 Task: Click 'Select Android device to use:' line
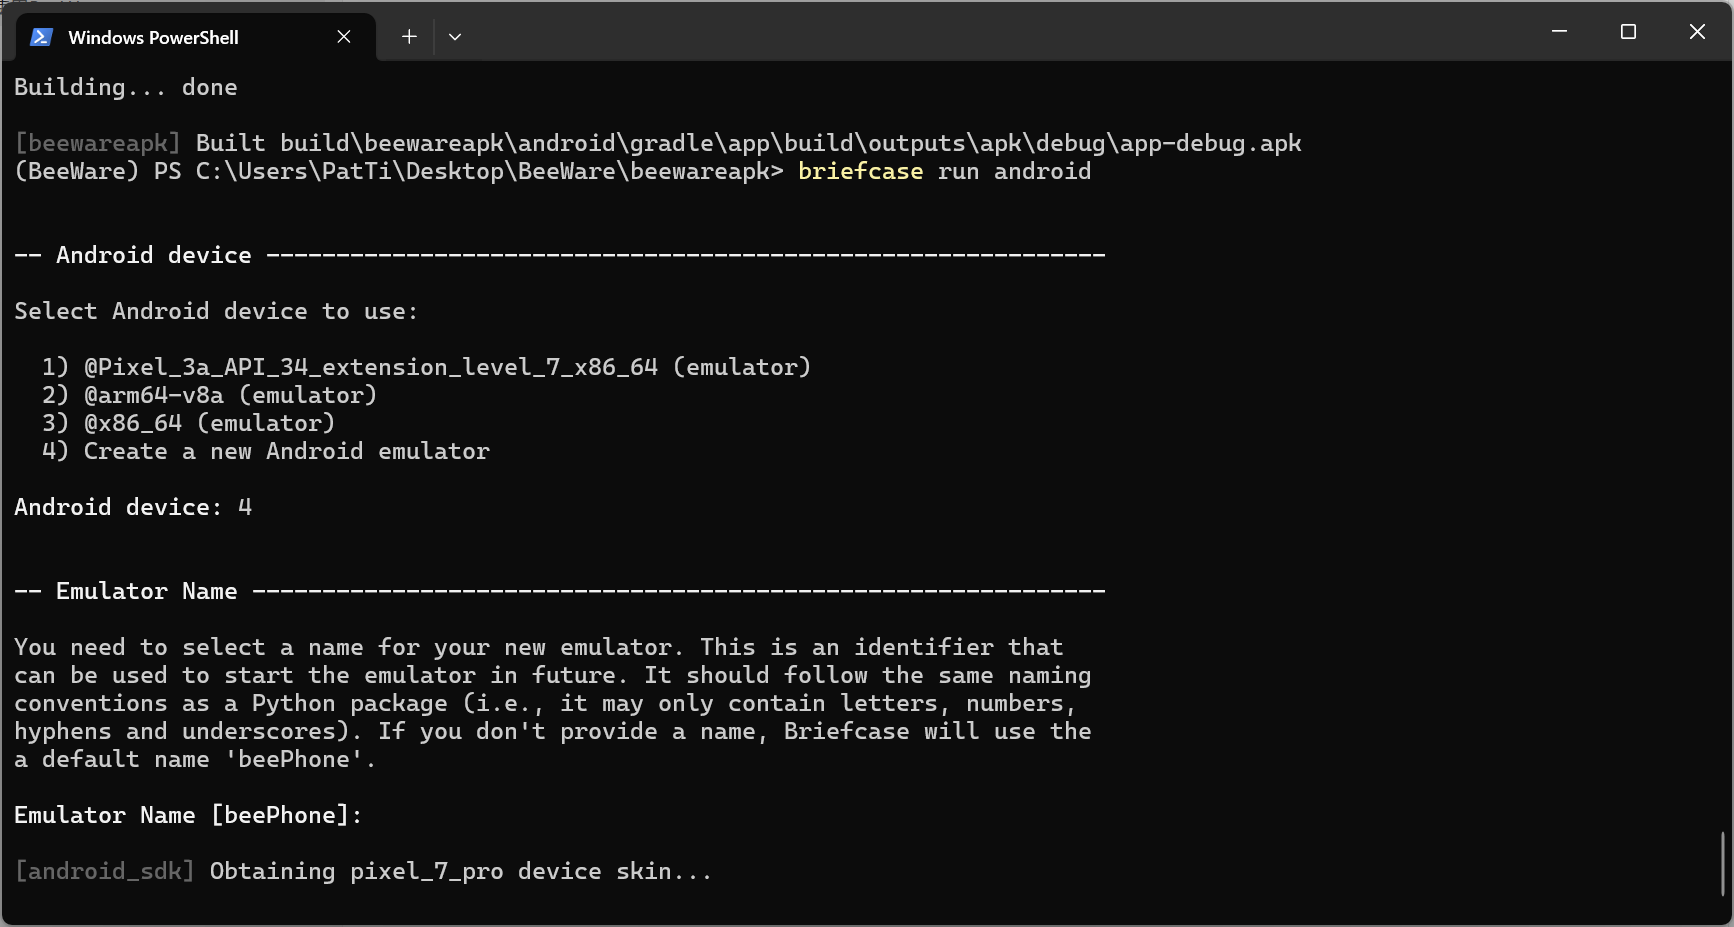click(216, 311)
